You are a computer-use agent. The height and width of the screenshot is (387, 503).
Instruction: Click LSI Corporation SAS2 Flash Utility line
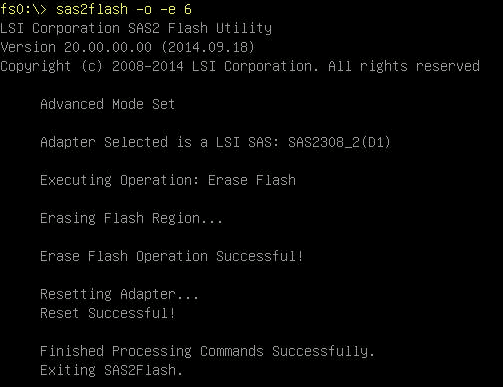pos(136,28)
